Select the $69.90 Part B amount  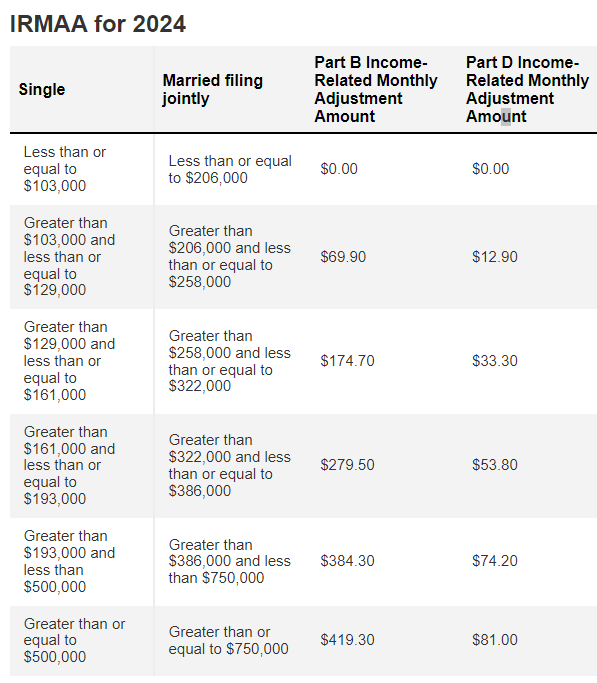pos(343,257)
